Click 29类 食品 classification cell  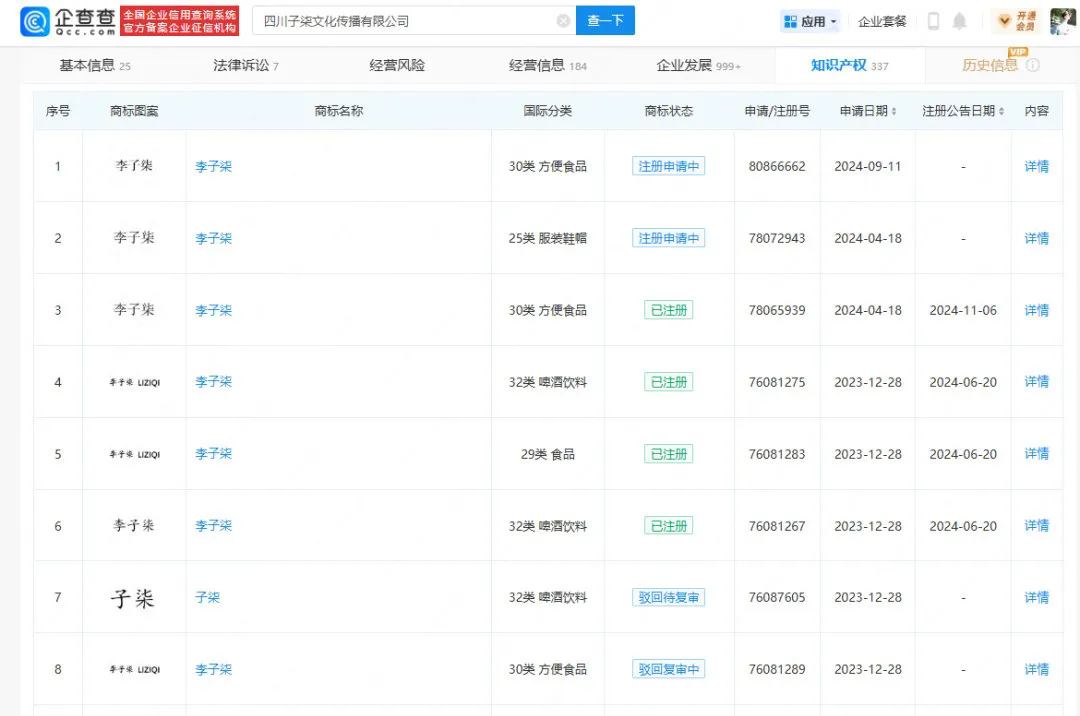pyautogui.click(x=548, y=454)
